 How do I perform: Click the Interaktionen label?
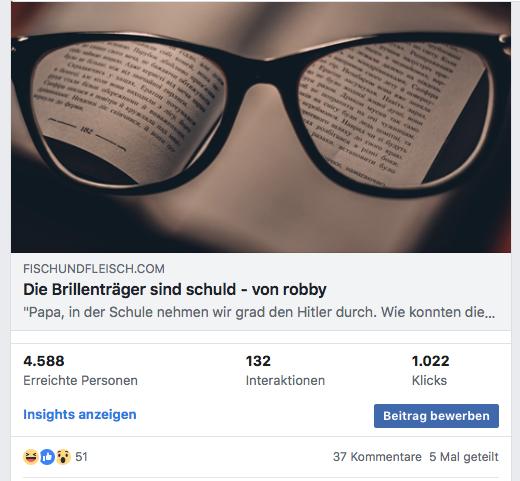pyautogui.click(x=285, y=380)
